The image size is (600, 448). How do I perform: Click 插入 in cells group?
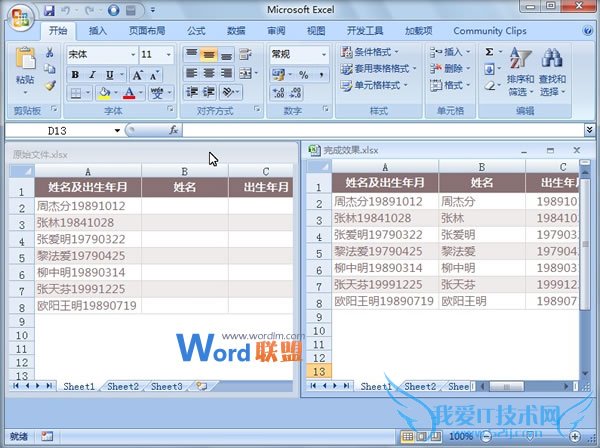[450, 52]
